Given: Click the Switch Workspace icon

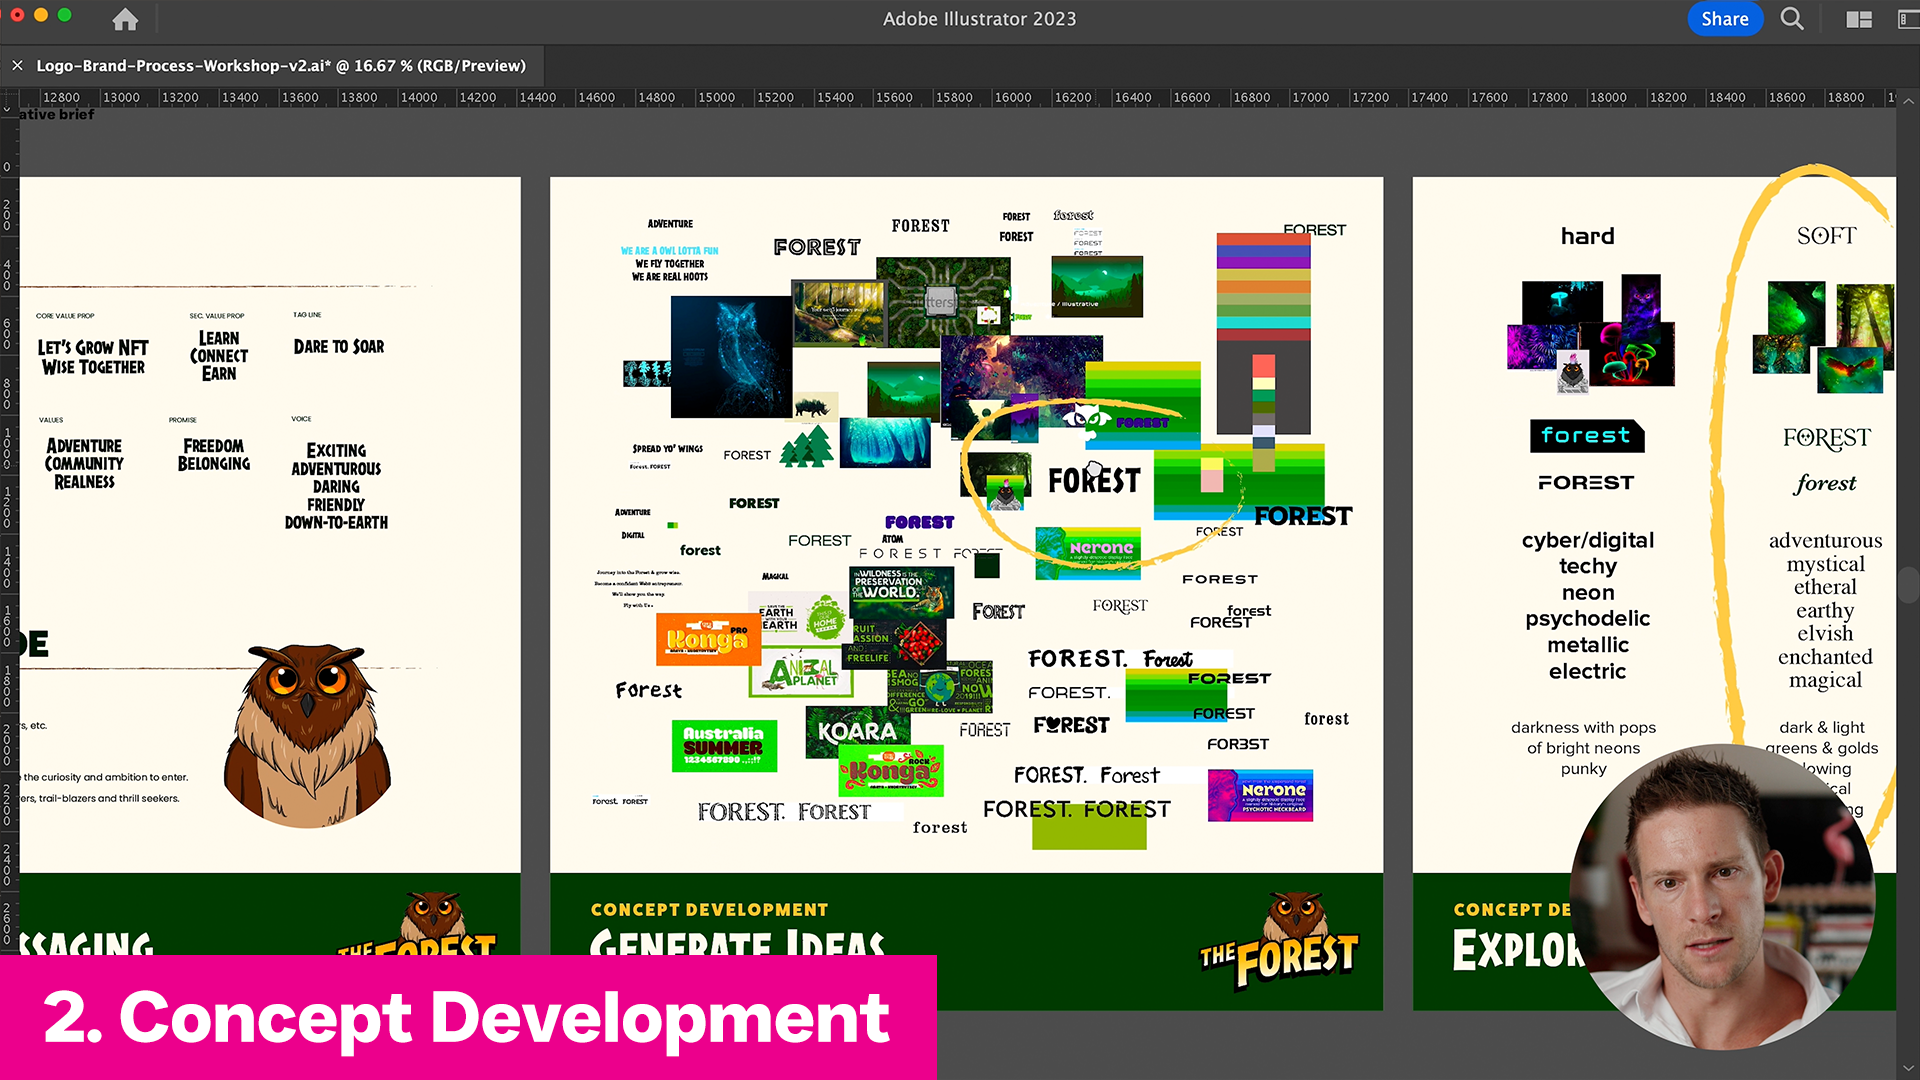Looking at the screenshot, I should 1908,19.
